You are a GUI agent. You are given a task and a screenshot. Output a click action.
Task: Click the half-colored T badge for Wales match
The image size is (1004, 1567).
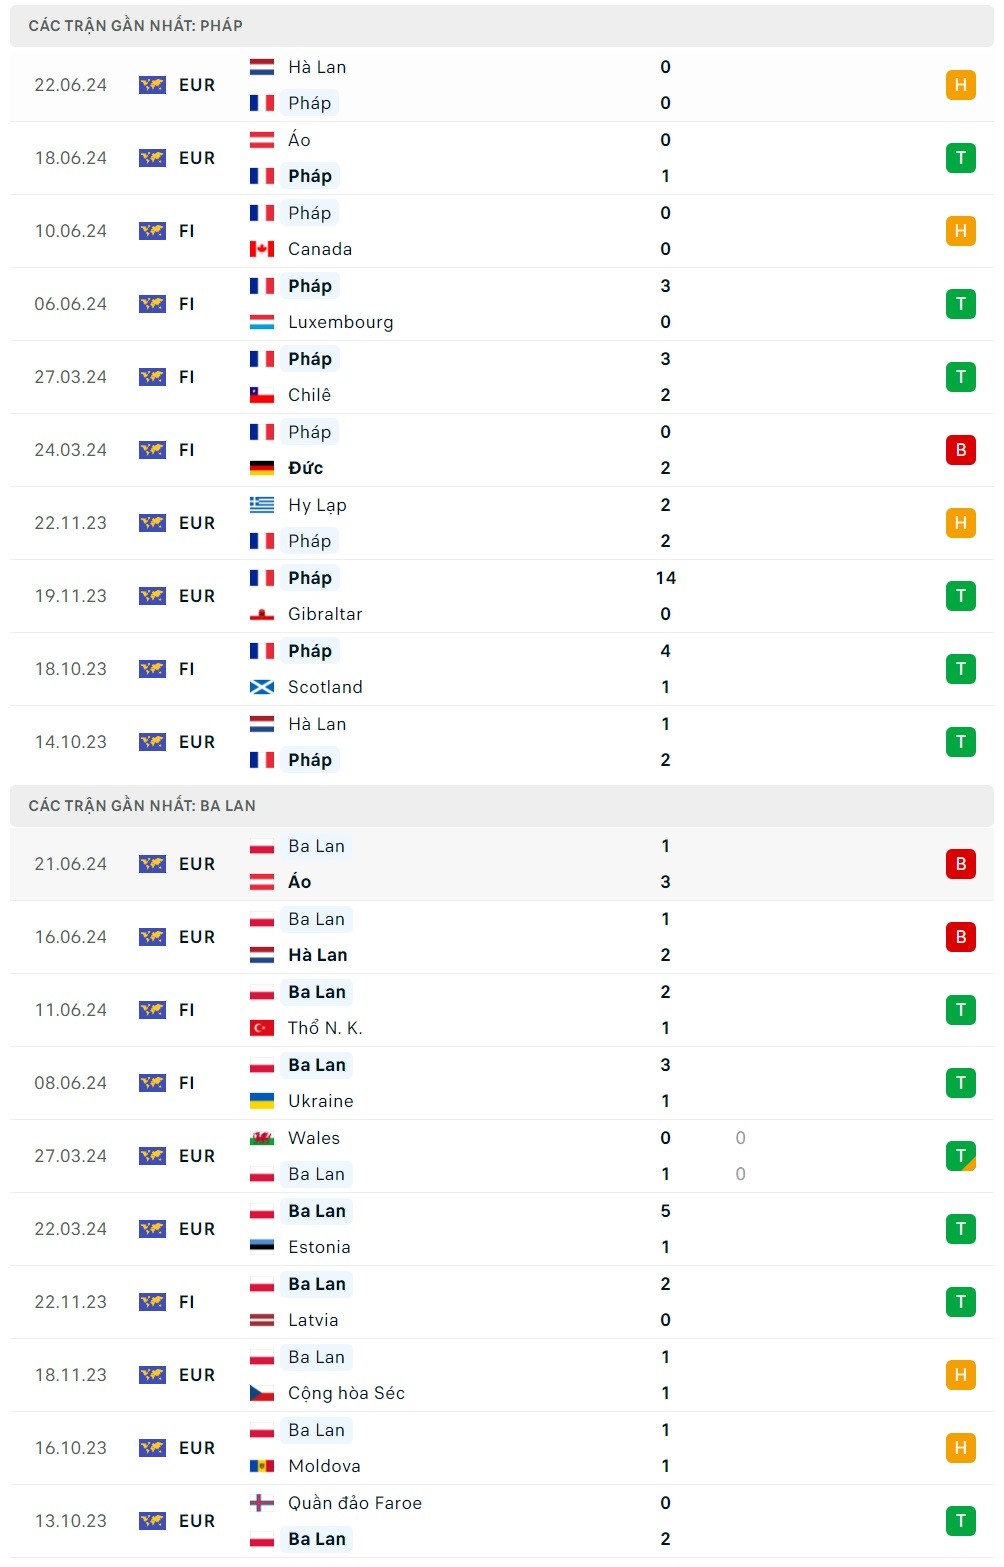pyautogui.click(x=960, y=1156)
